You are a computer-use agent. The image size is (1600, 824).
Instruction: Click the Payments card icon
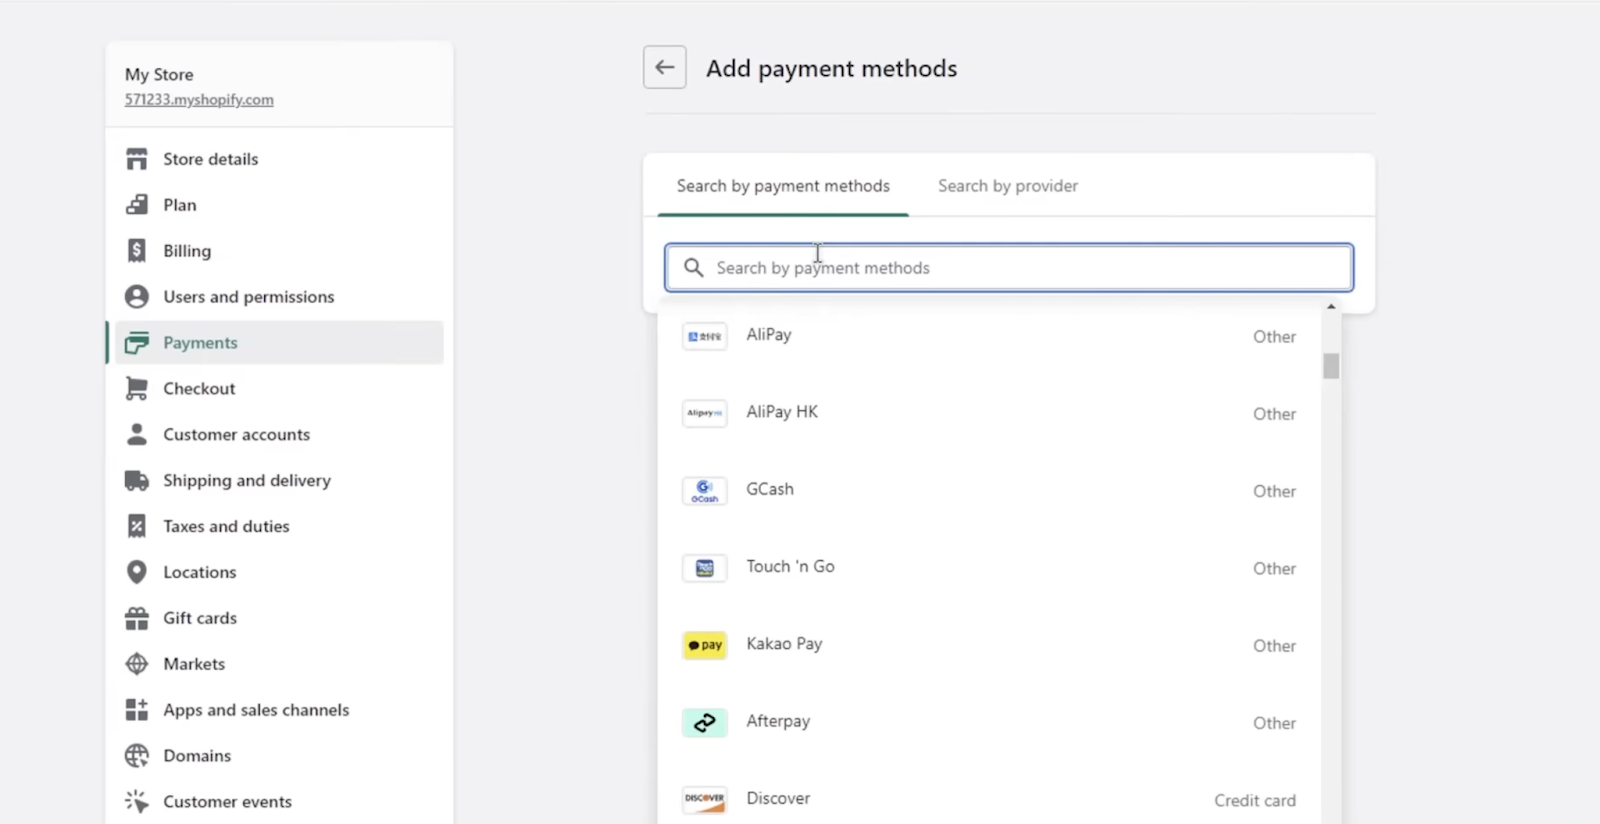[137, 343]
